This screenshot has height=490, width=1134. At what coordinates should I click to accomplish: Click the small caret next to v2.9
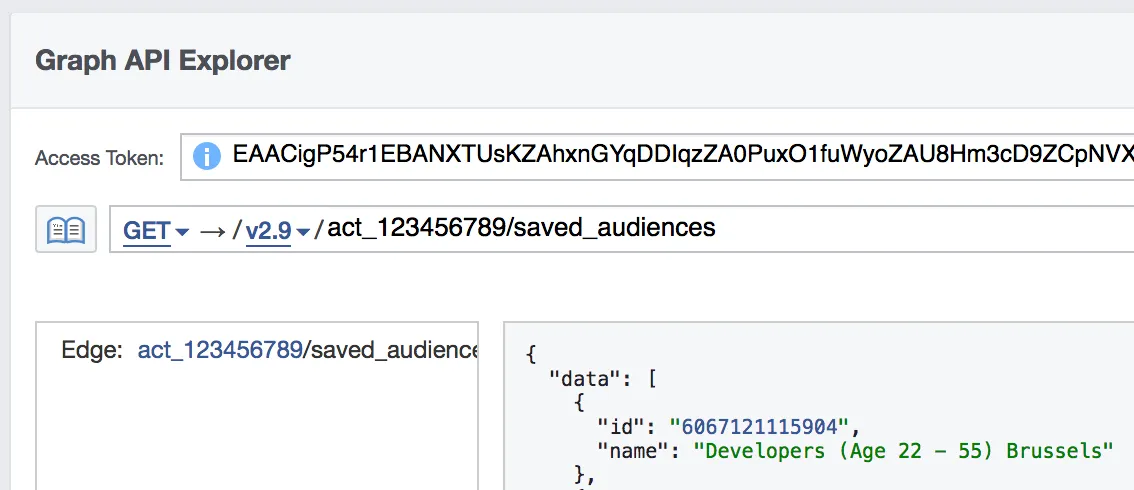click(x=303, y=232)
